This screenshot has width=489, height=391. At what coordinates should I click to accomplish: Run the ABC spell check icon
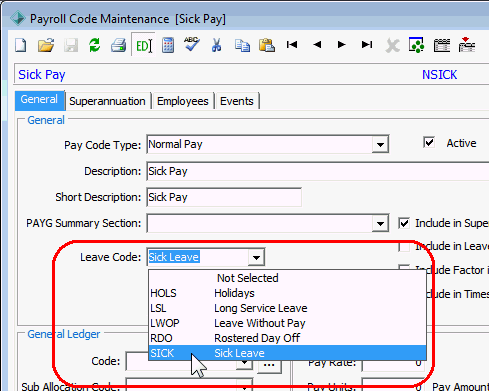192,44
